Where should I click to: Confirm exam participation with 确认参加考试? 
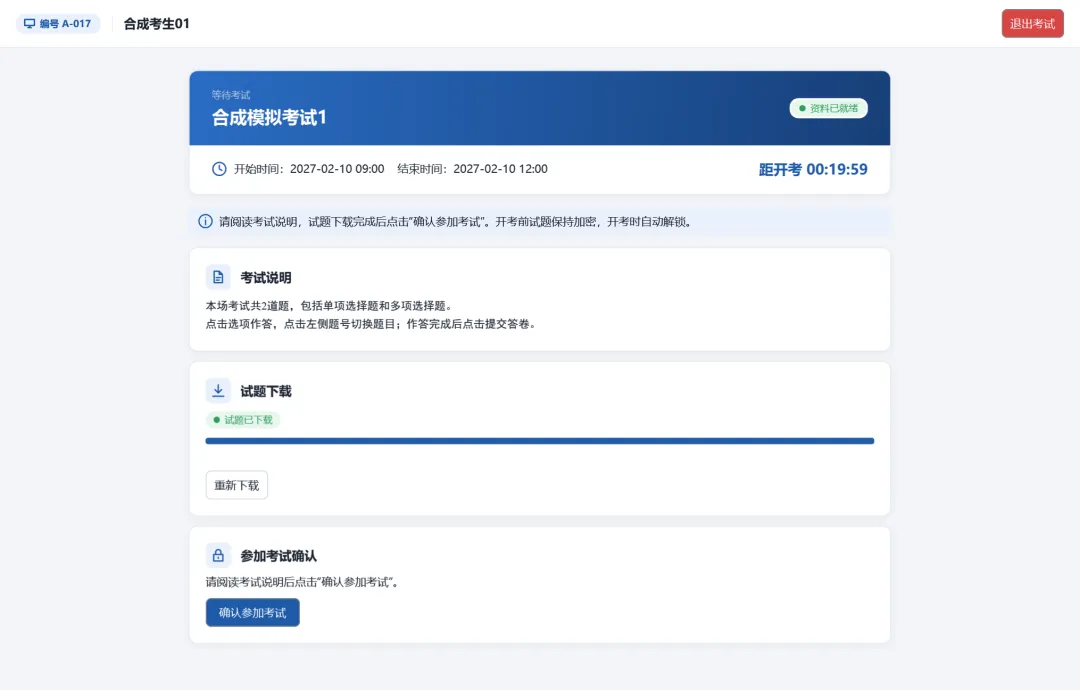pyautogui.click(x=252, y=612)
